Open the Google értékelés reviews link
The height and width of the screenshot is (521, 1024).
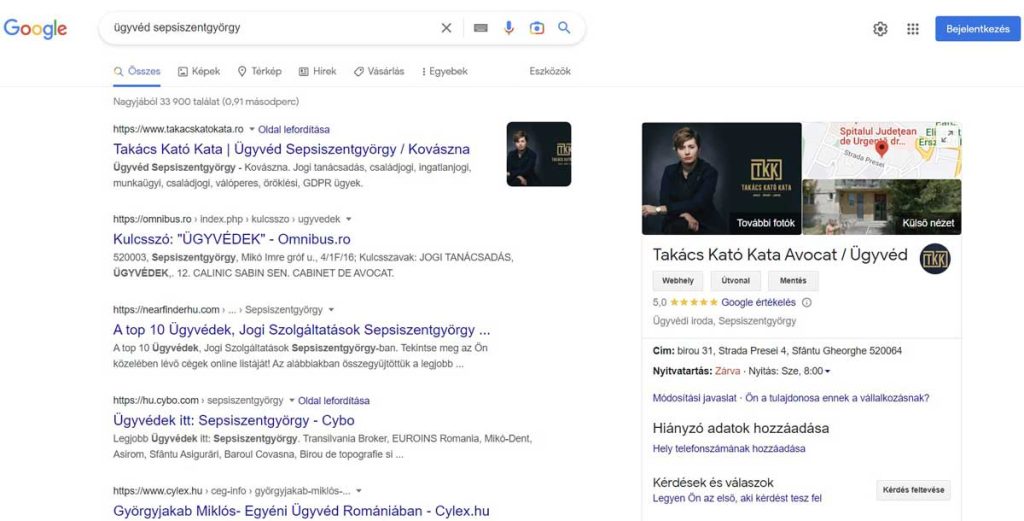758,302
